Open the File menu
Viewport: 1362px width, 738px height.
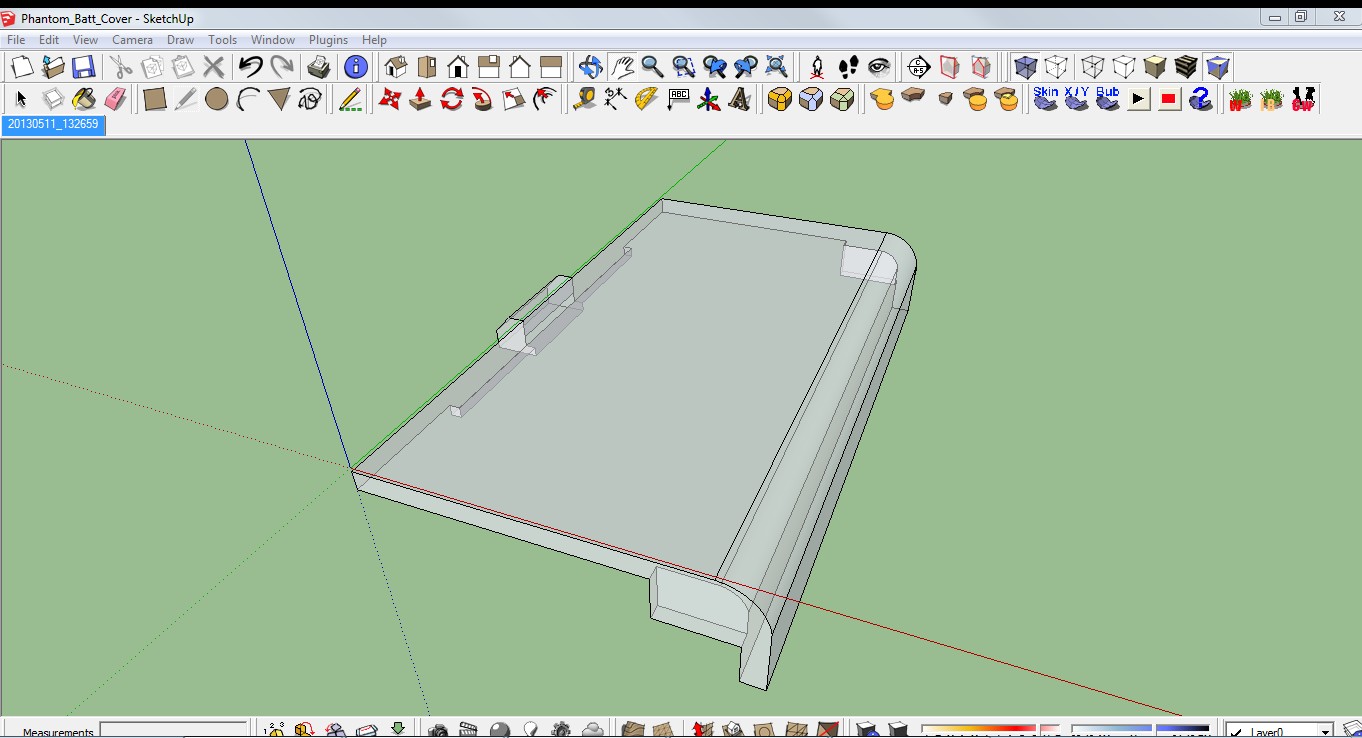coord(16,40)
